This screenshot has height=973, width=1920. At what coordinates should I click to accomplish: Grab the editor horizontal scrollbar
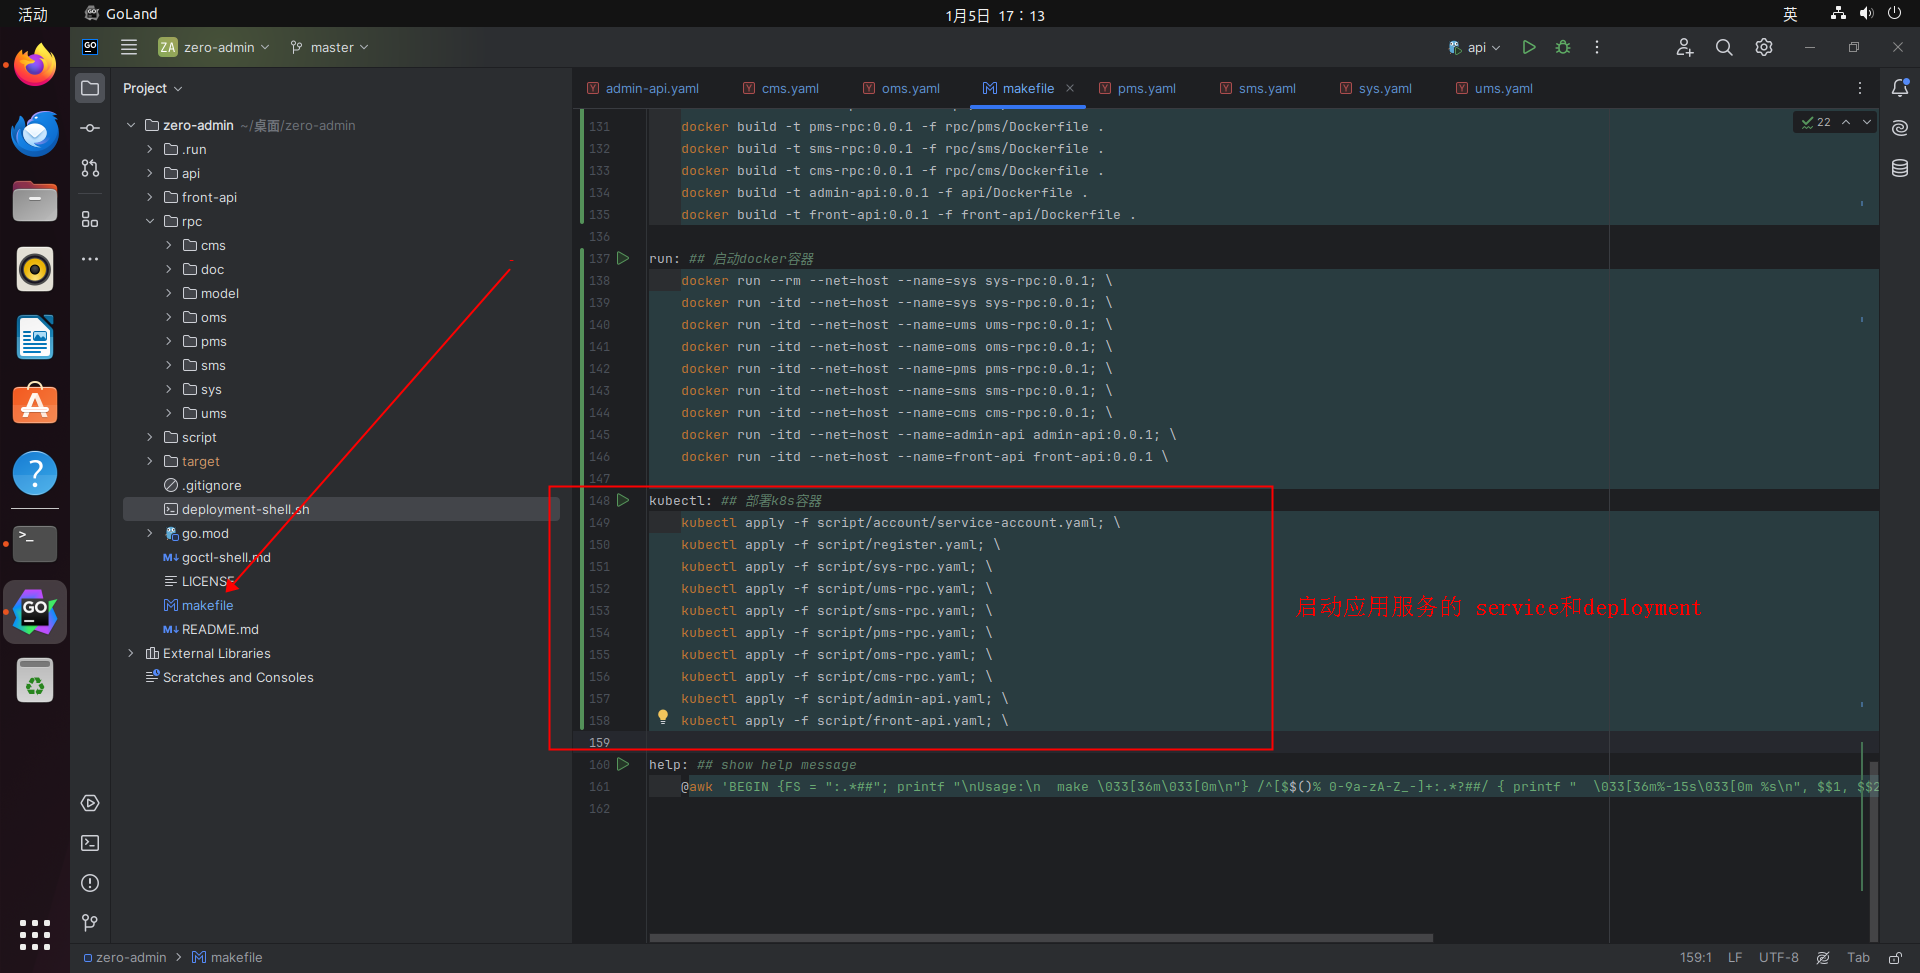coord(1041,938)
